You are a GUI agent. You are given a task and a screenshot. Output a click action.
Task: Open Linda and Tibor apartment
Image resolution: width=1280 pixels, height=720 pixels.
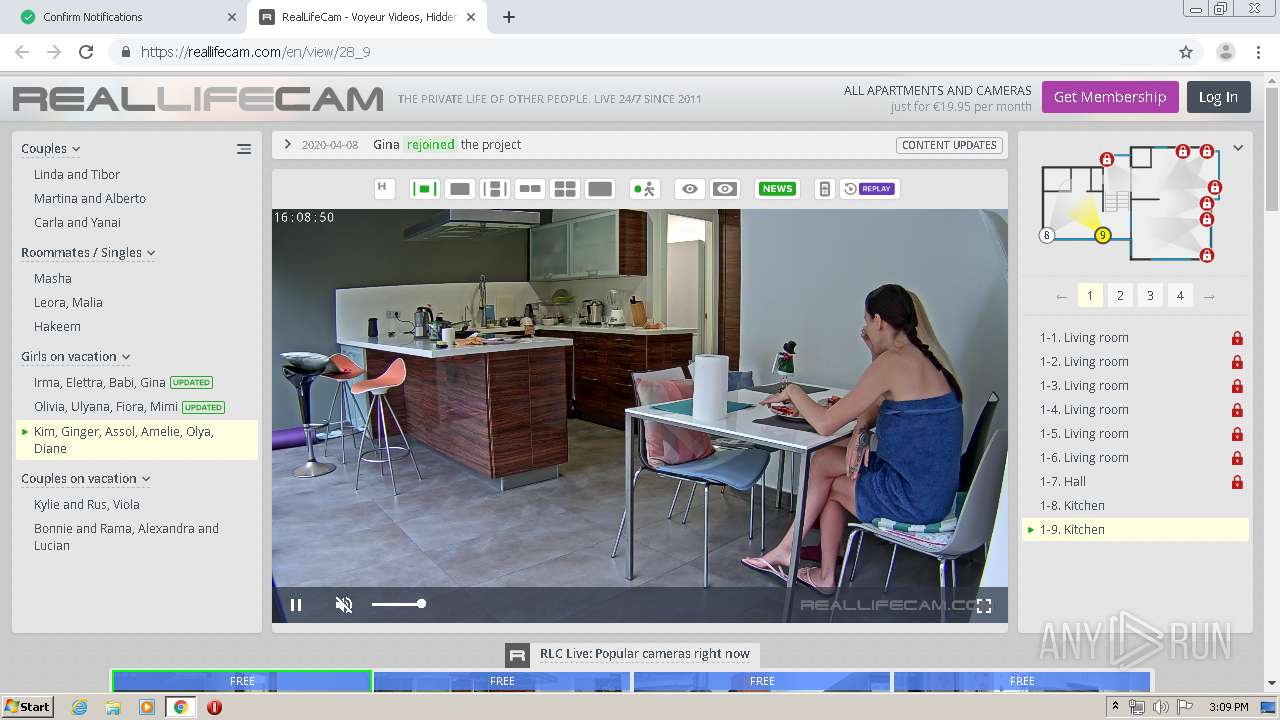point(77,175)
